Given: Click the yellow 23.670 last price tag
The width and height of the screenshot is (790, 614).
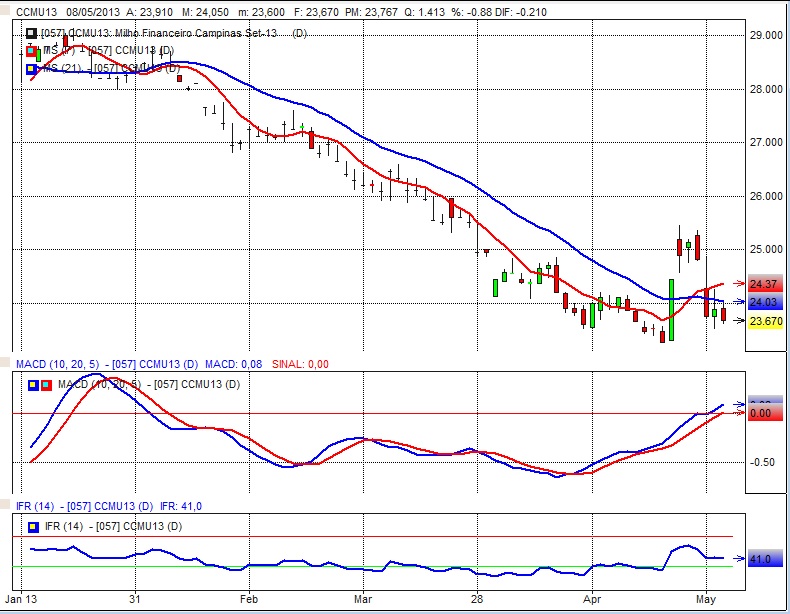Looking at the screenshot, I should pyautogui.click(x=765, y=321).
